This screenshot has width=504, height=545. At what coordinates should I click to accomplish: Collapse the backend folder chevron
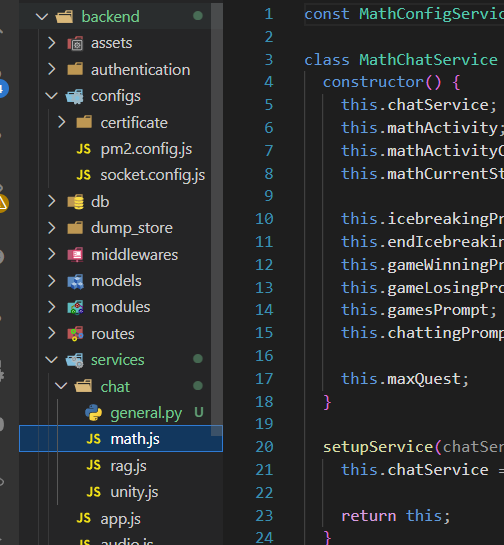pos(42,16)
